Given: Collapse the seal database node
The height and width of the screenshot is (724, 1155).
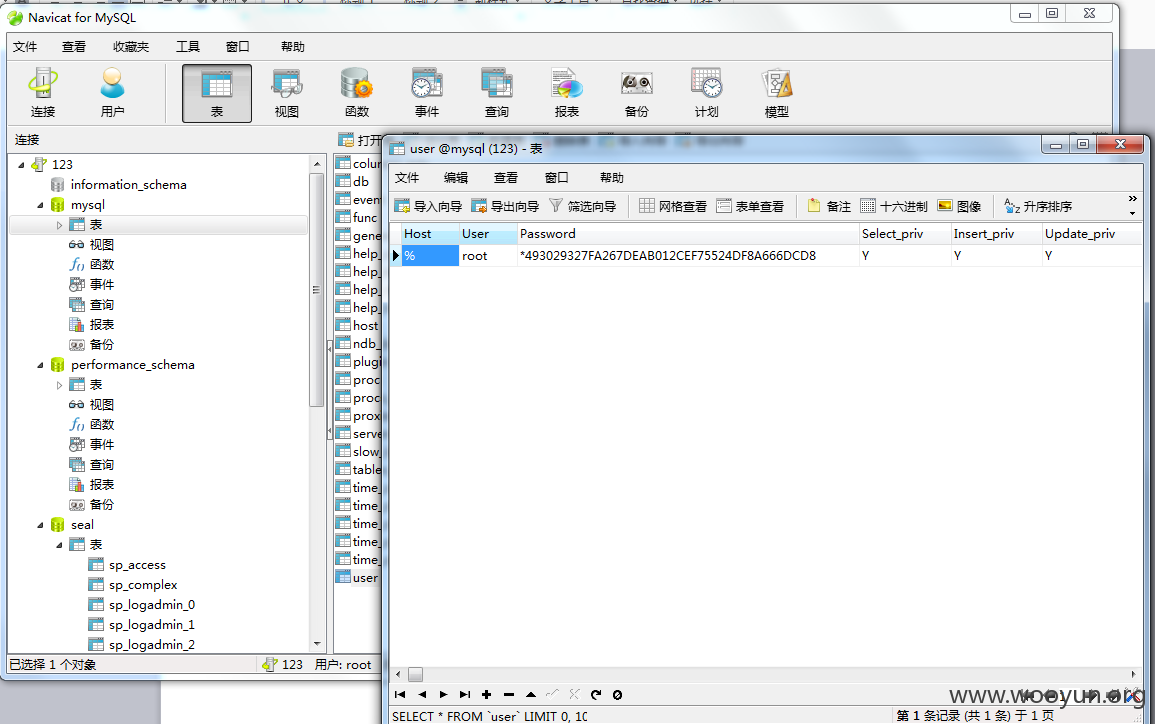Looking at the screenshot, I should 41,525.
